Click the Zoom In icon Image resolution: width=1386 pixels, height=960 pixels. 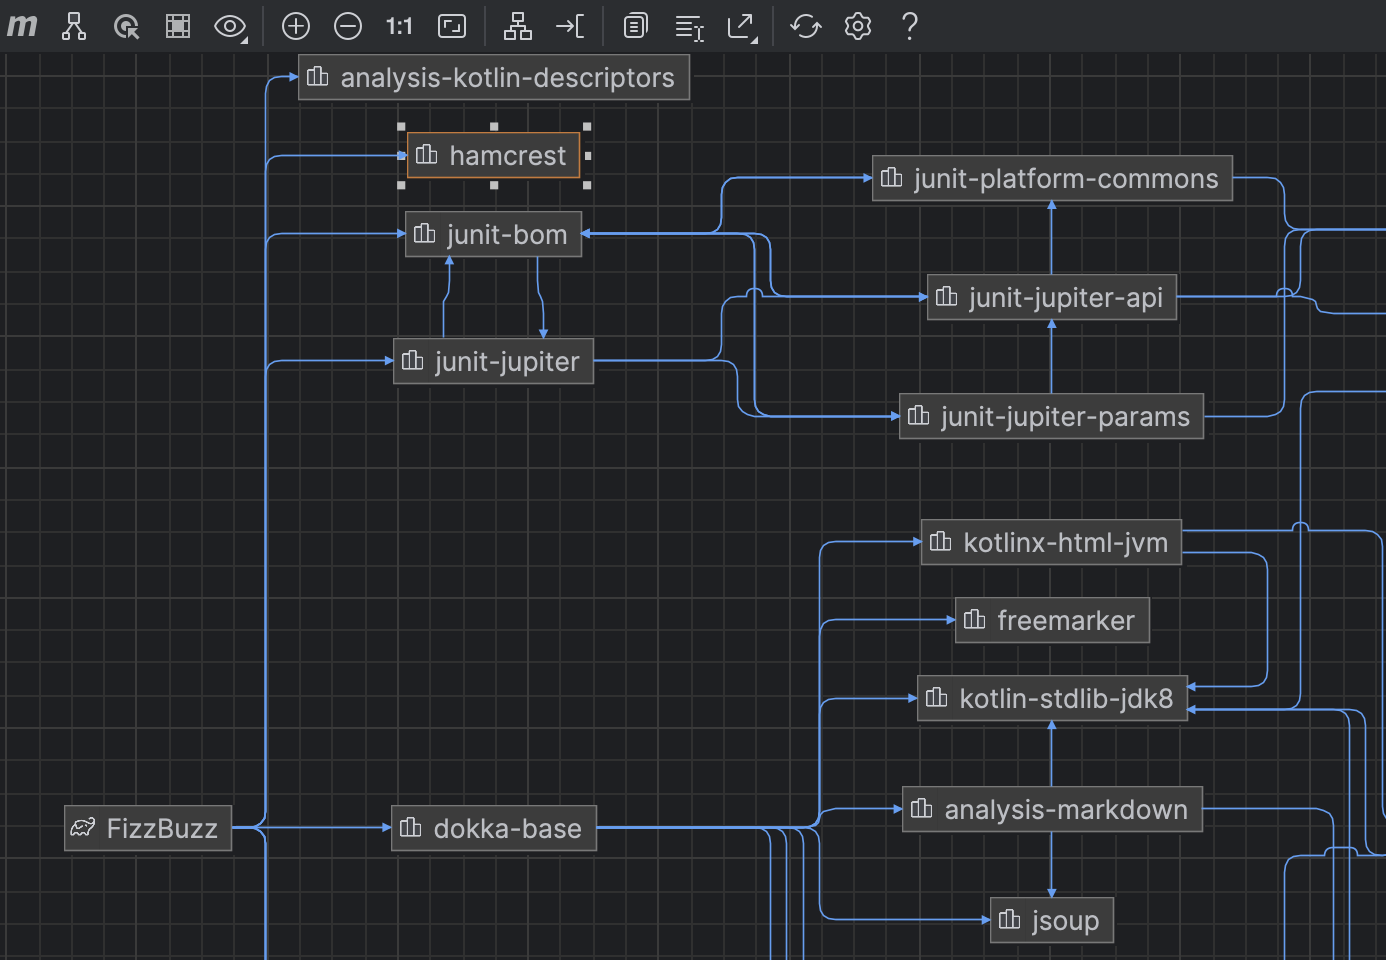(295, 26)
